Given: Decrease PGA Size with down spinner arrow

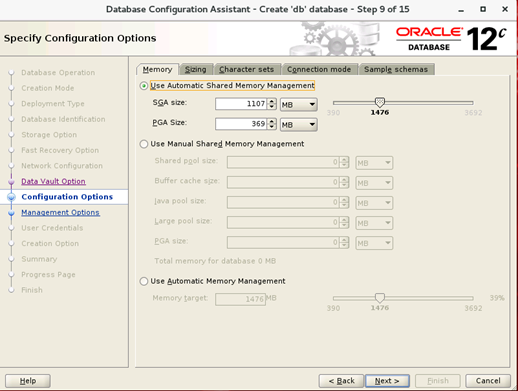Looking at the screenshot, I should [x=272, y=127].
